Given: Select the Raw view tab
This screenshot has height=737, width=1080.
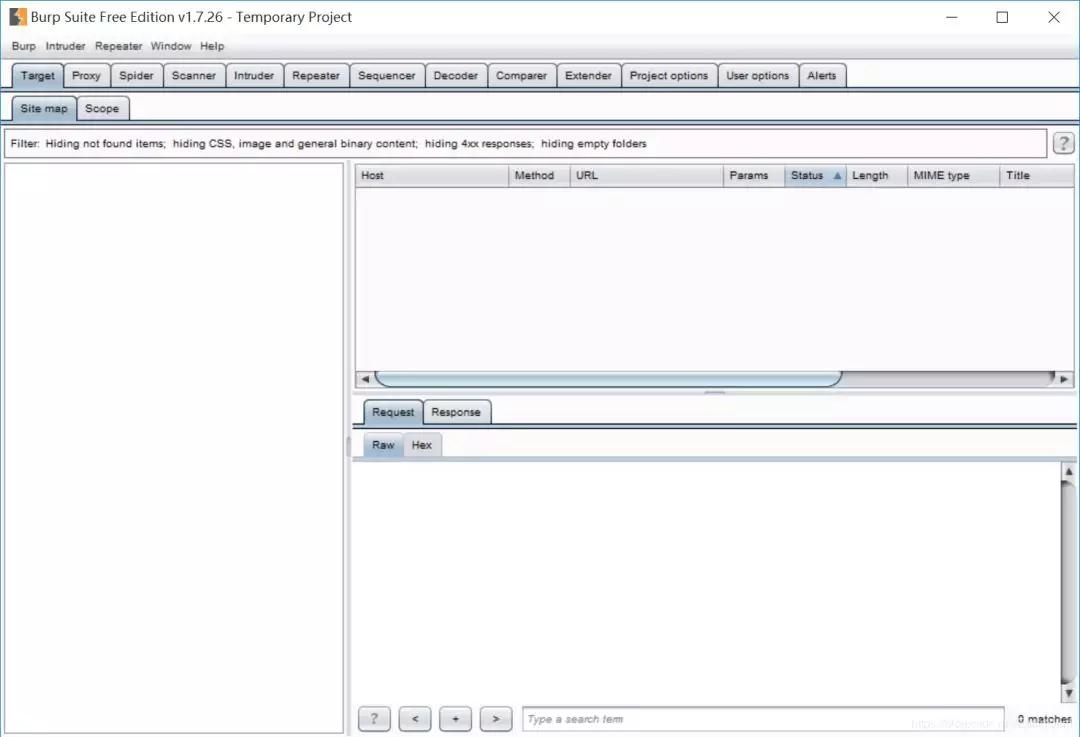Looking at the screenshot, I should coord(383,445).
